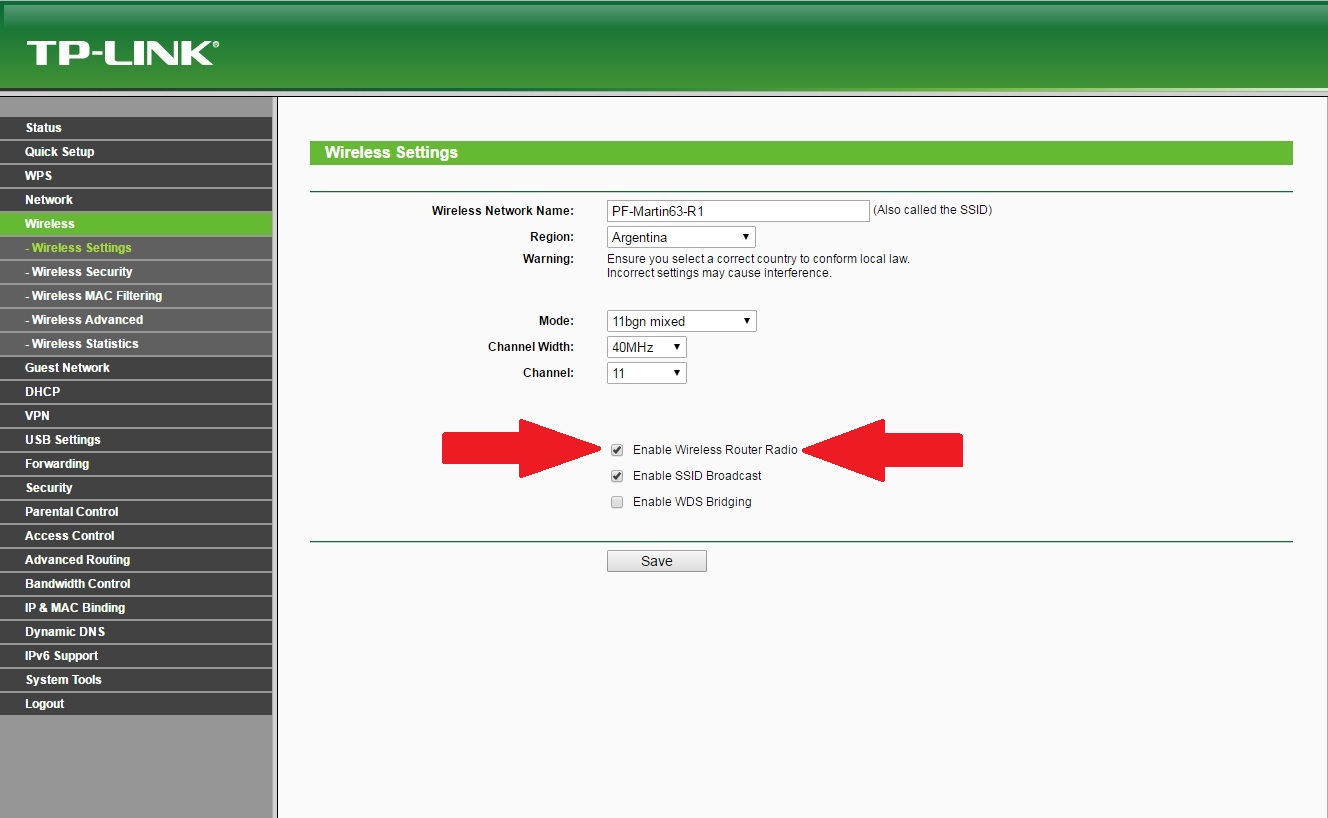Open the DHCP menu
This screenshot has height=818, width=1328.
136,392
